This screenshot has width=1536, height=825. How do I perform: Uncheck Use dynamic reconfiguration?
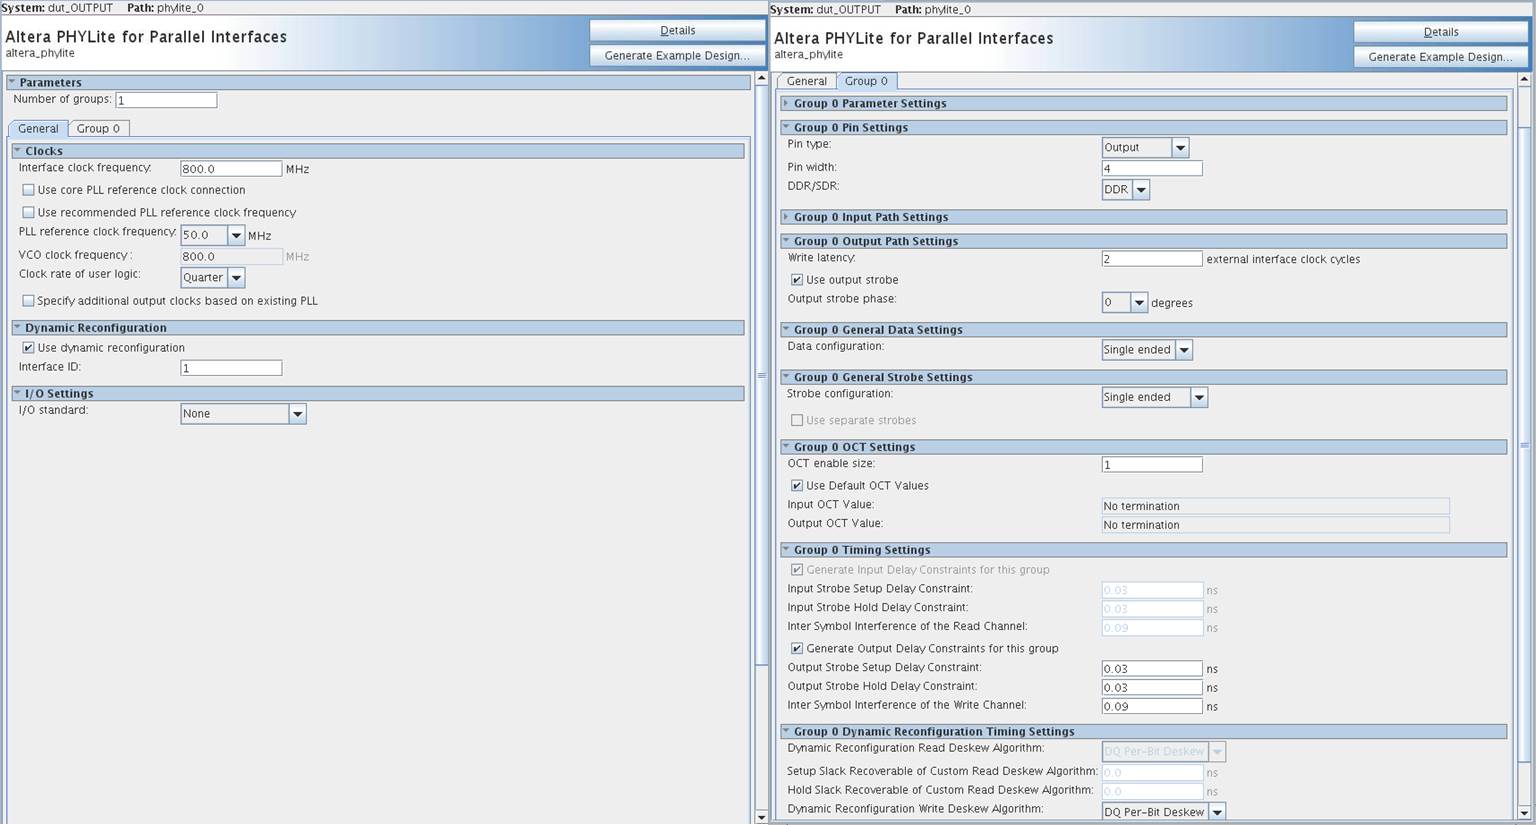click(28, 348)
